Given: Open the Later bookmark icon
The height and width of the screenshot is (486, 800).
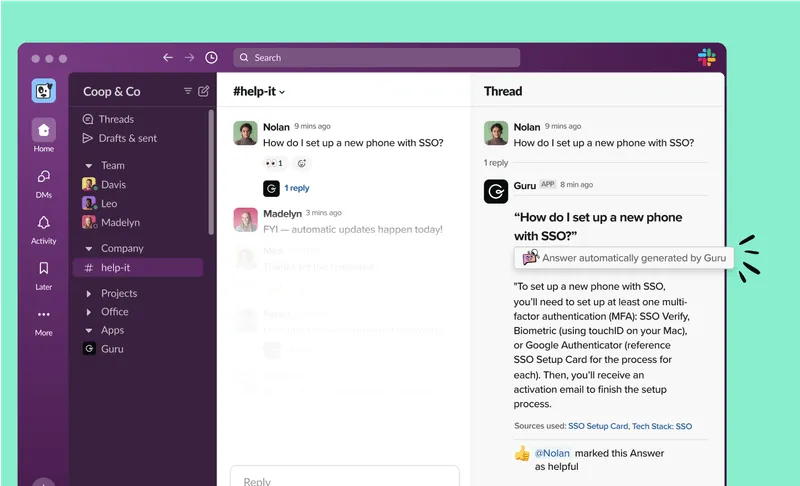Looking at the screenshot, I should (x=43, y=269).
